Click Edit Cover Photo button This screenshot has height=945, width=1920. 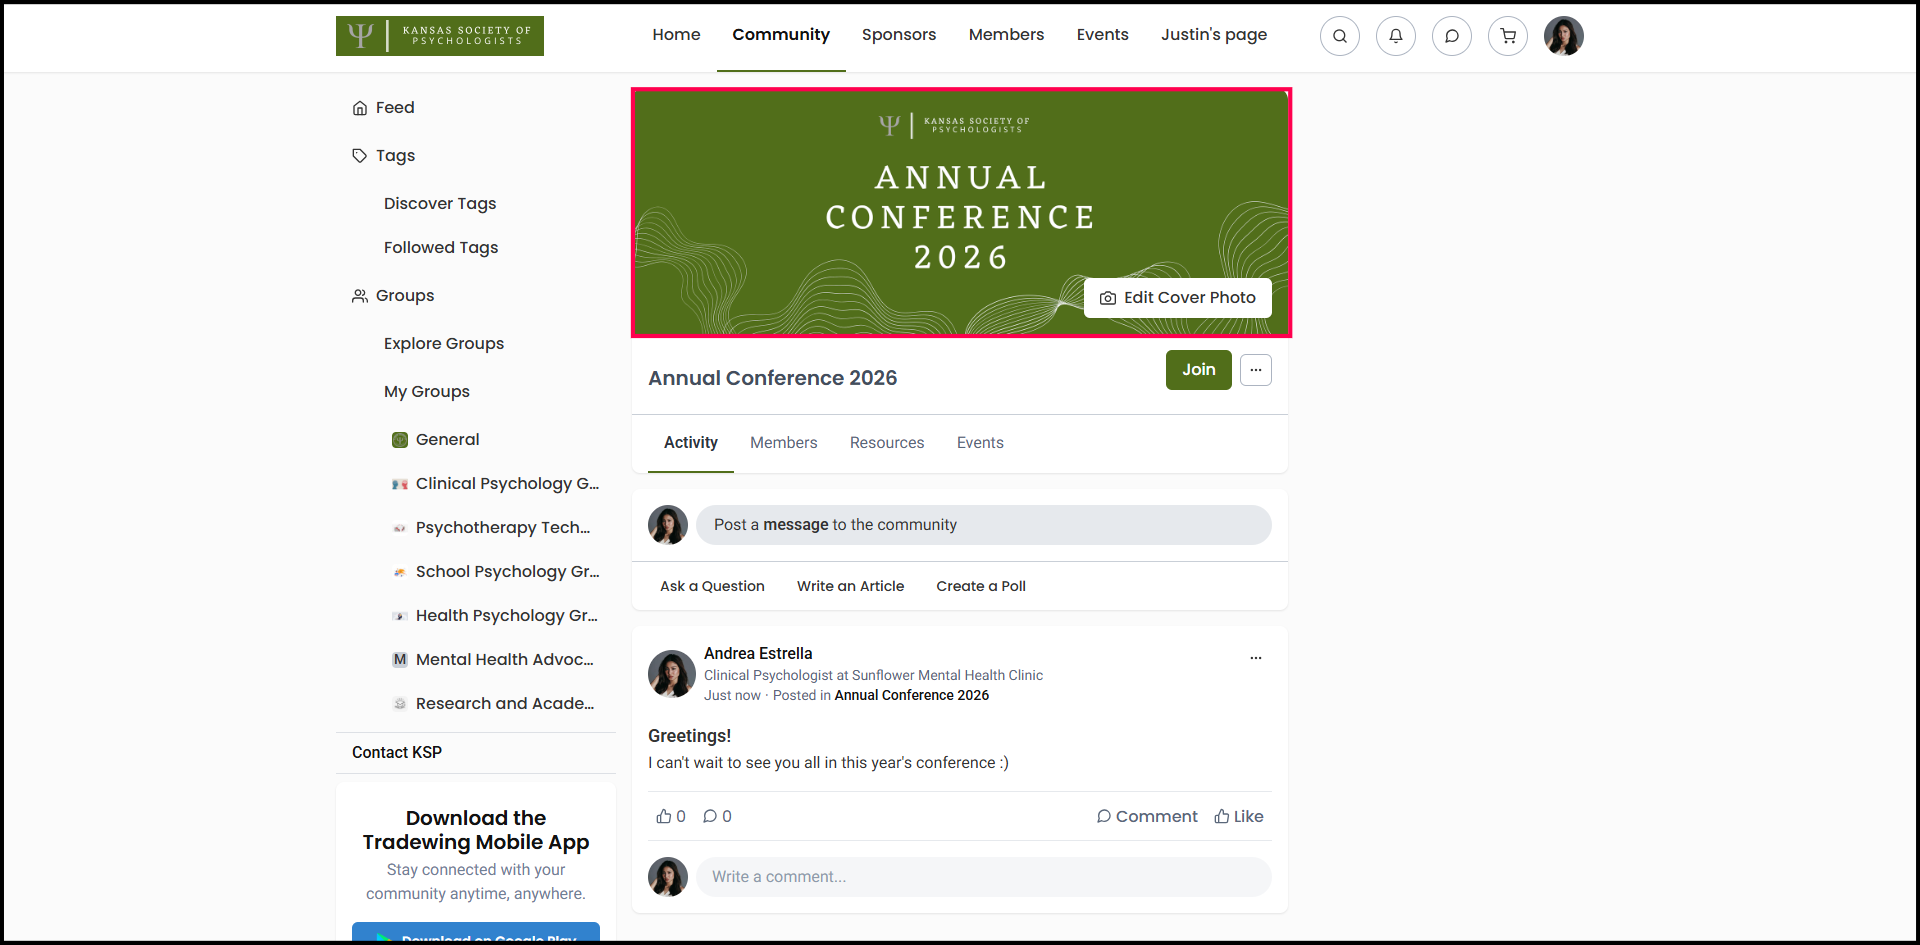(1177, 298)
